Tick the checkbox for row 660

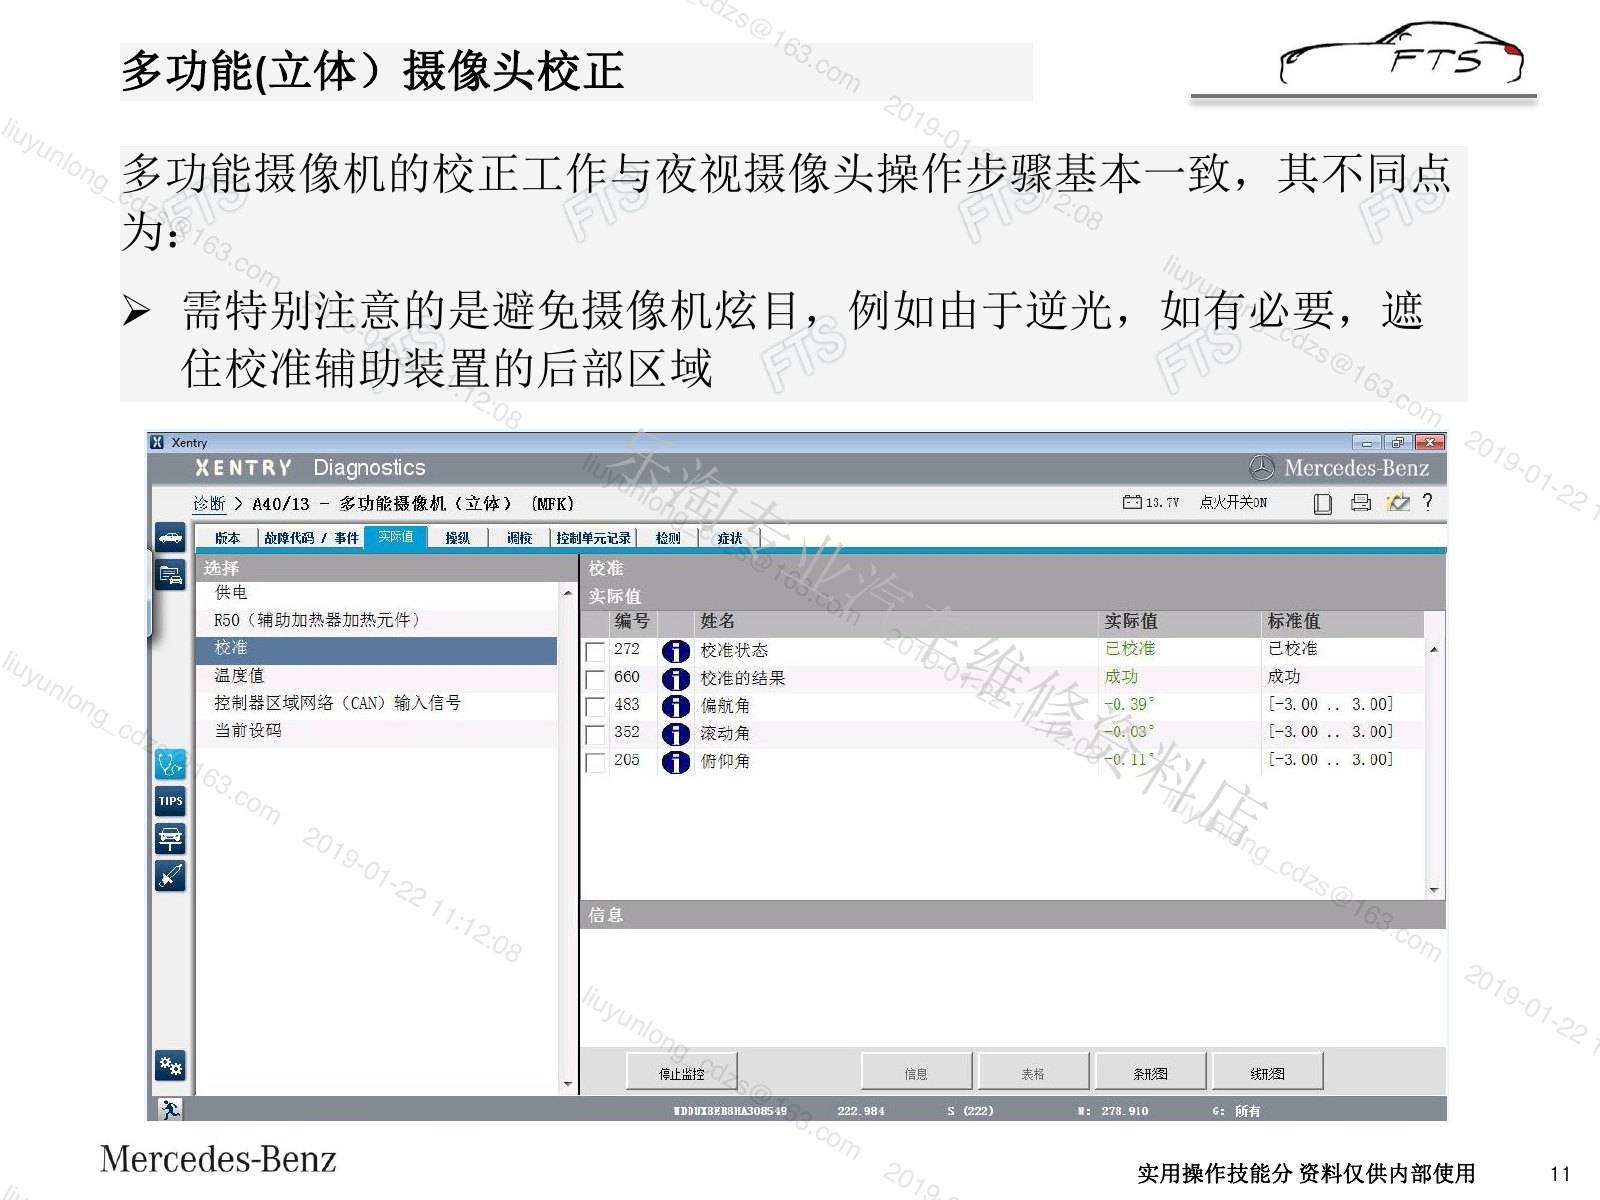595,680
